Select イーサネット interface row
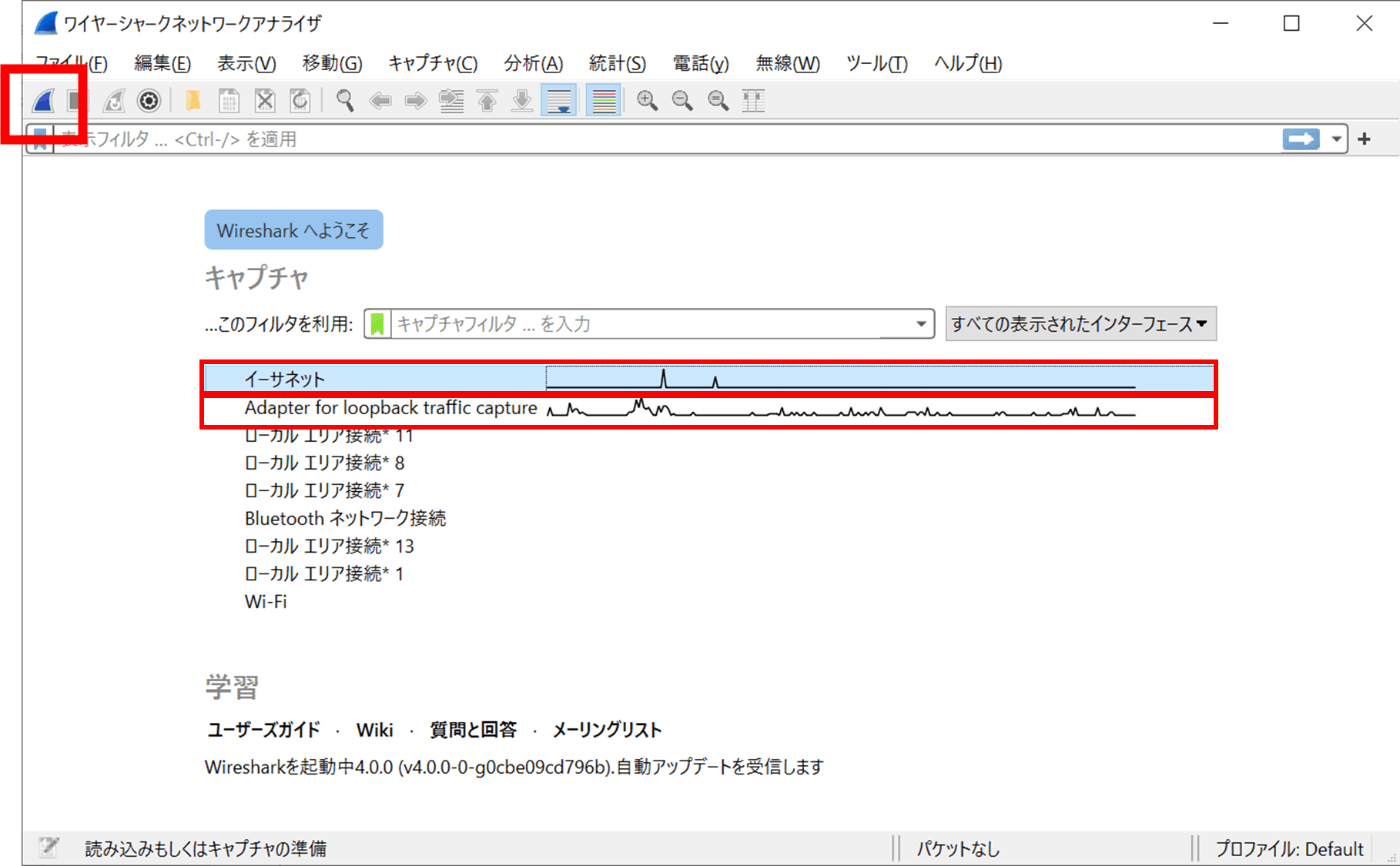Viewport: 1400px width, 866px height. tap(710, 379)
